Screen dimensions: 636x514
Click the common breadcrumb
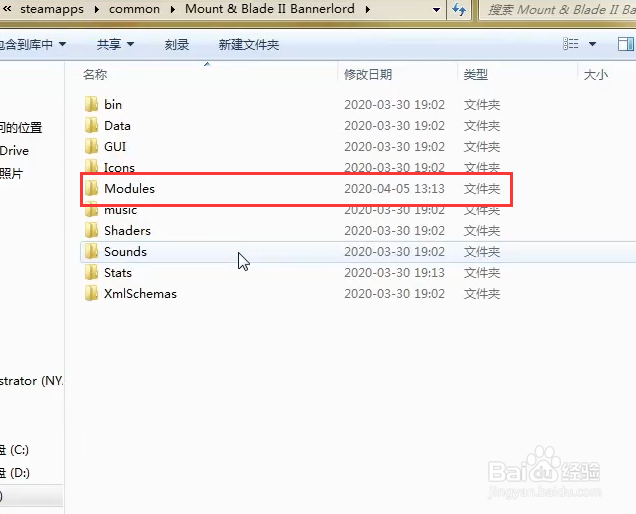134,9
